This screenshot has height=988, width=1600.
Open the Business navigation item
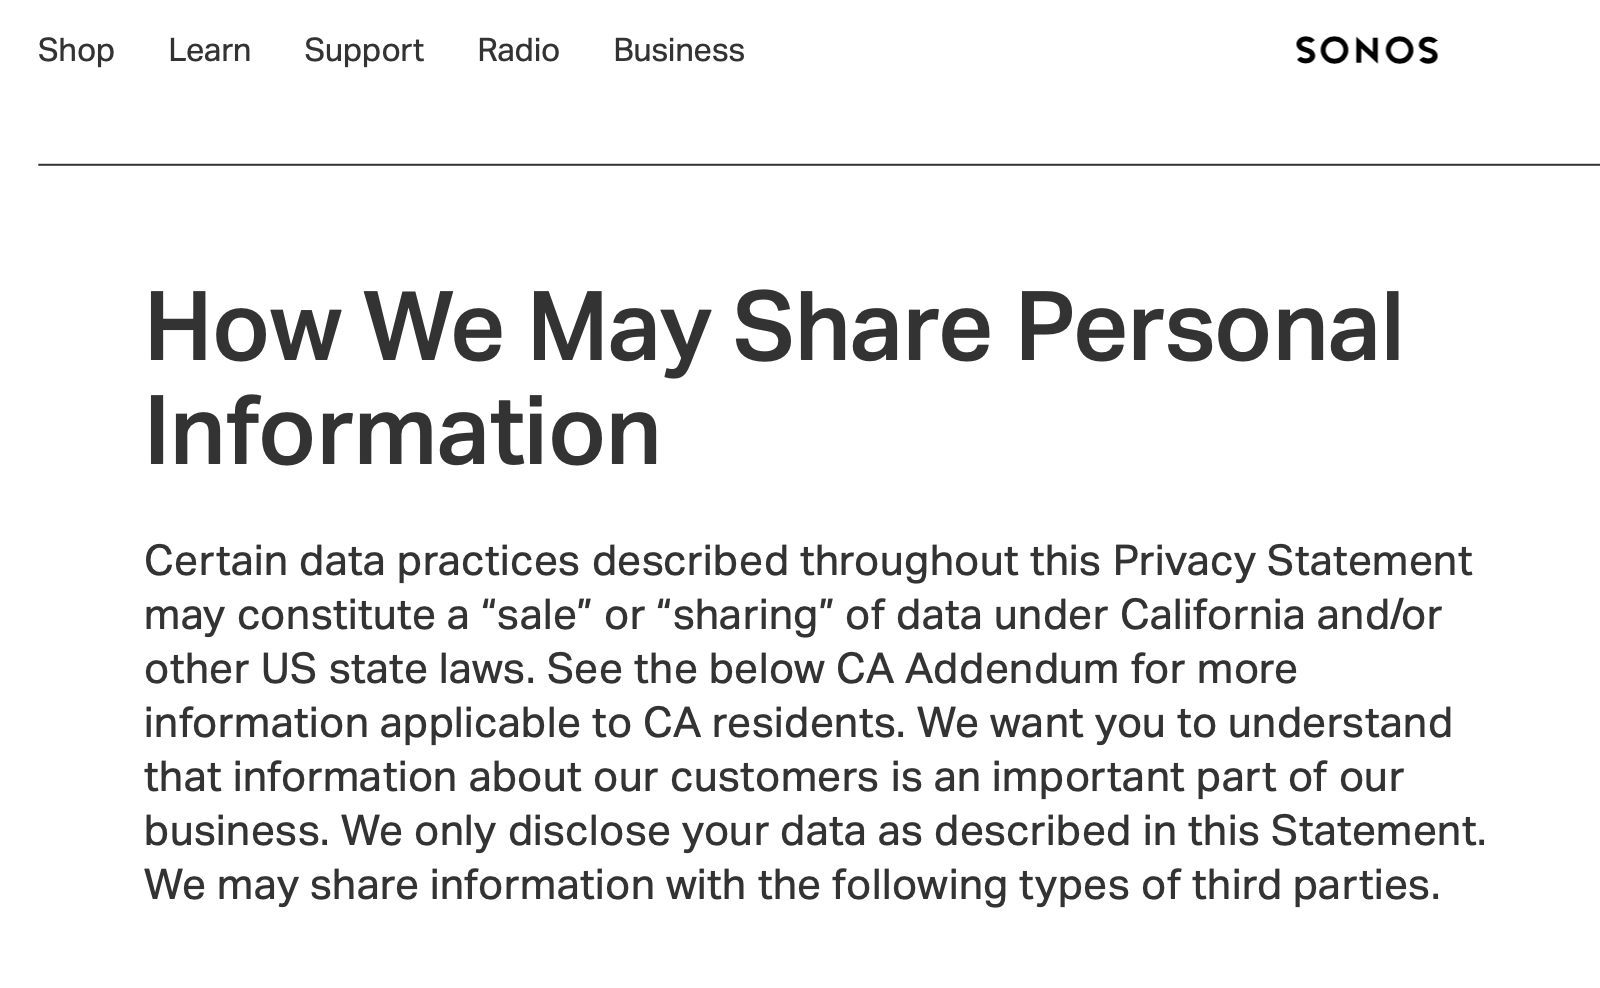[x=679, y=50]
